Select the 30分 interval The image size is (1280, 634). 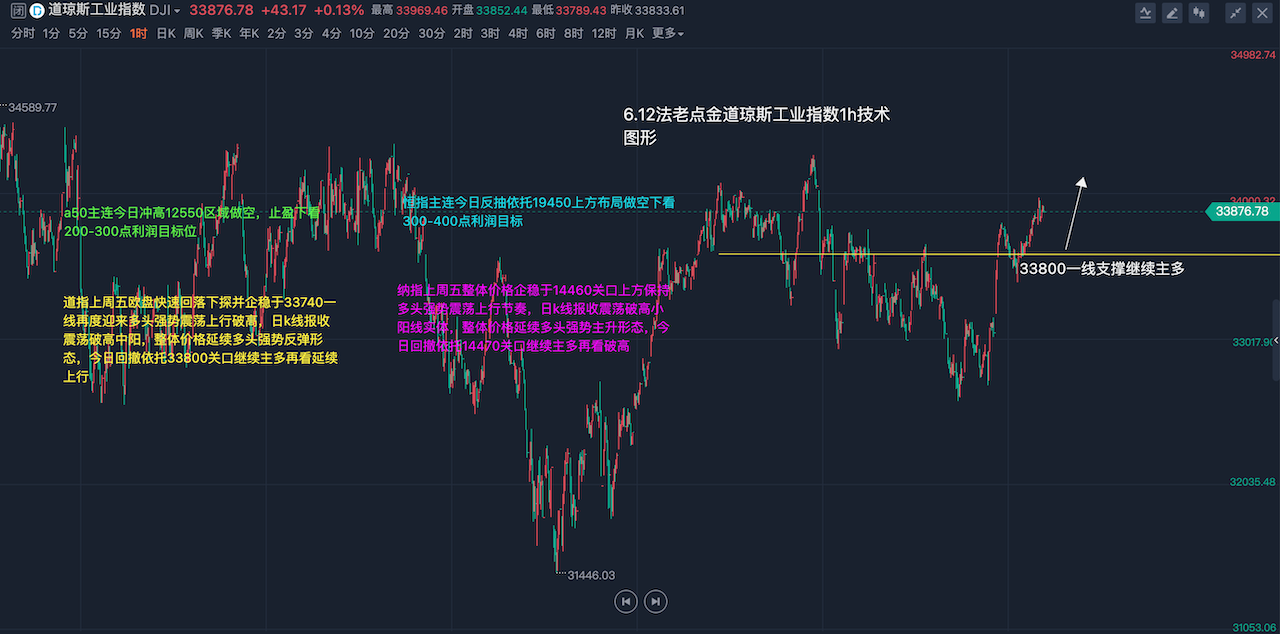pos(432,33)
